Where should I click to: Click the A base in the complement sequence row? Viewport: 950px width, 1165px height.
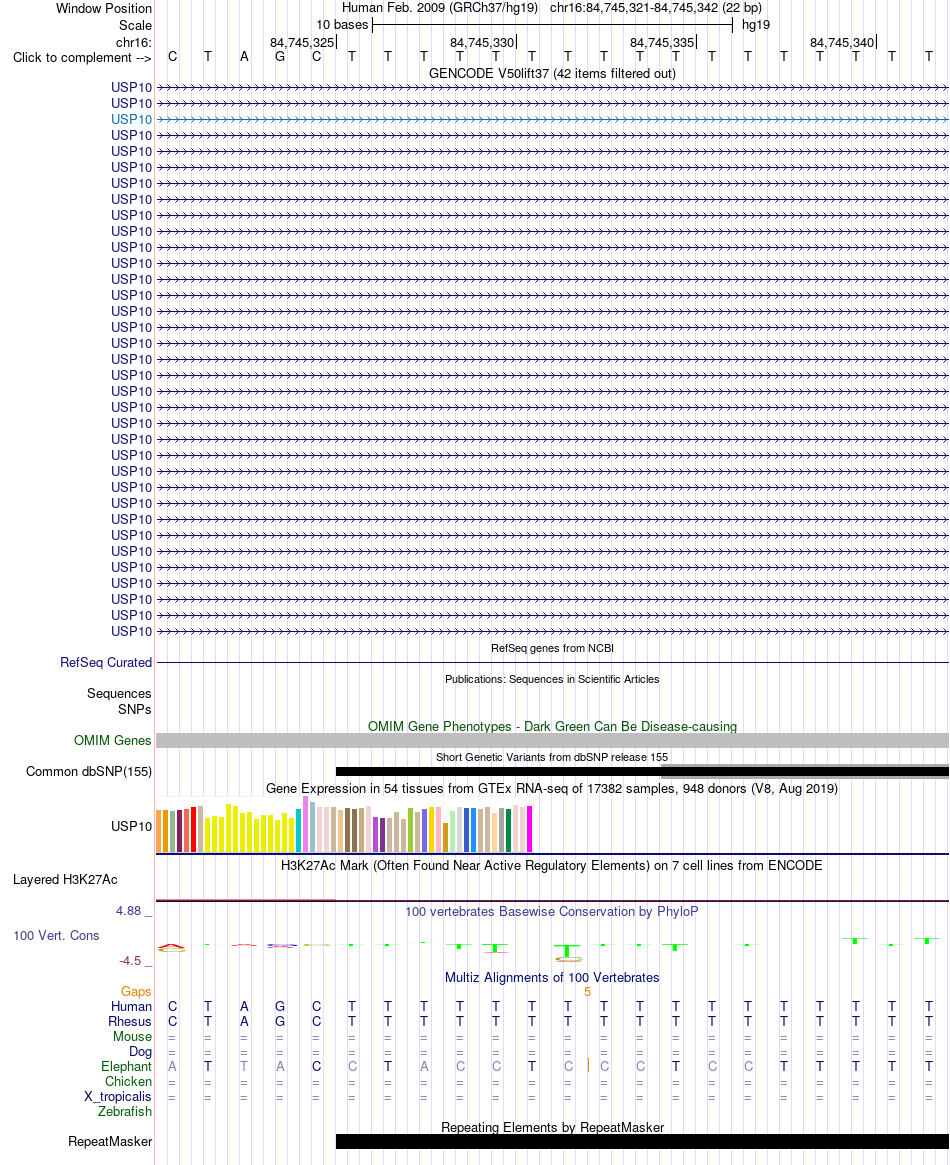coord(244,56)
